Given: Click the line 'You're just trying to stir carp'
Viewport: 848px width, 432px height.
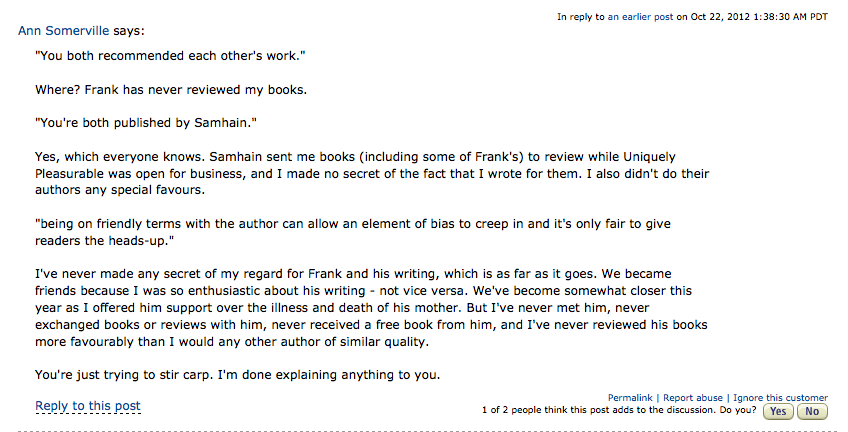Looking at the screenshot, I should 238,375.
